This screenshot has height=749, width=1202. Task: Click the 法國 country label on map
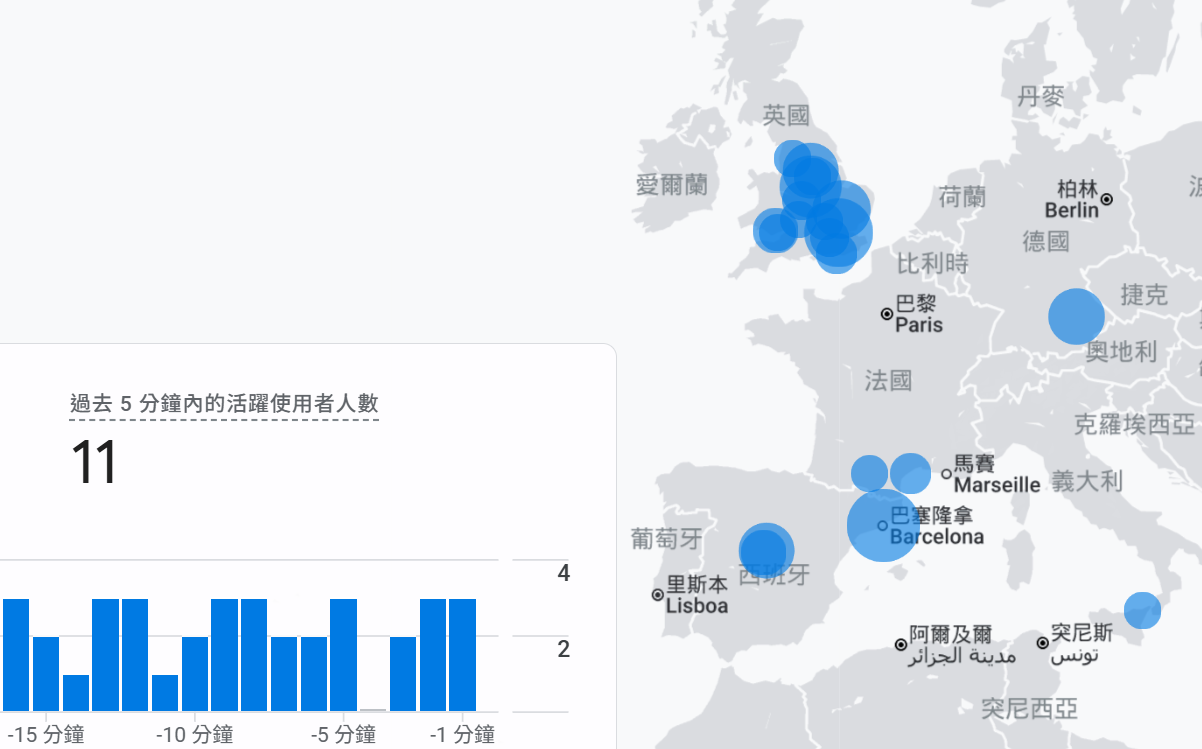click(888, 380)
